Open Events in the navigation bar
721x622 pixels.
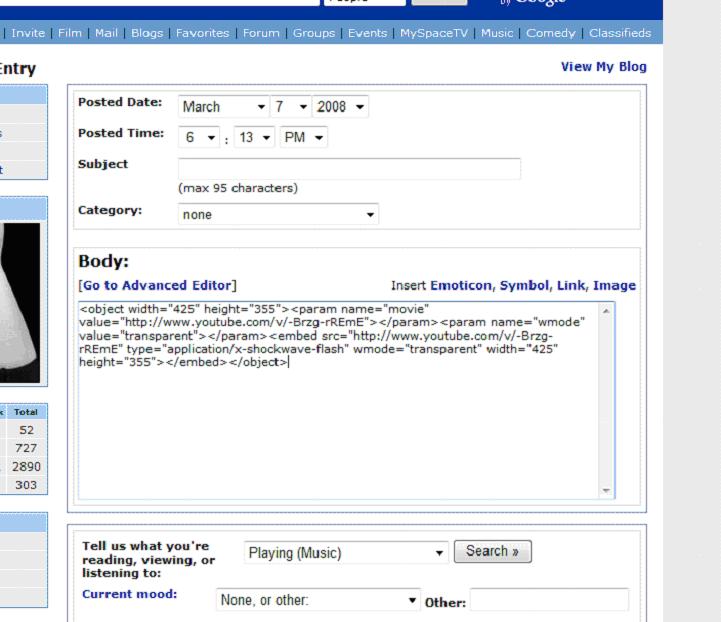pyautogui.click(x=367, y=33)
